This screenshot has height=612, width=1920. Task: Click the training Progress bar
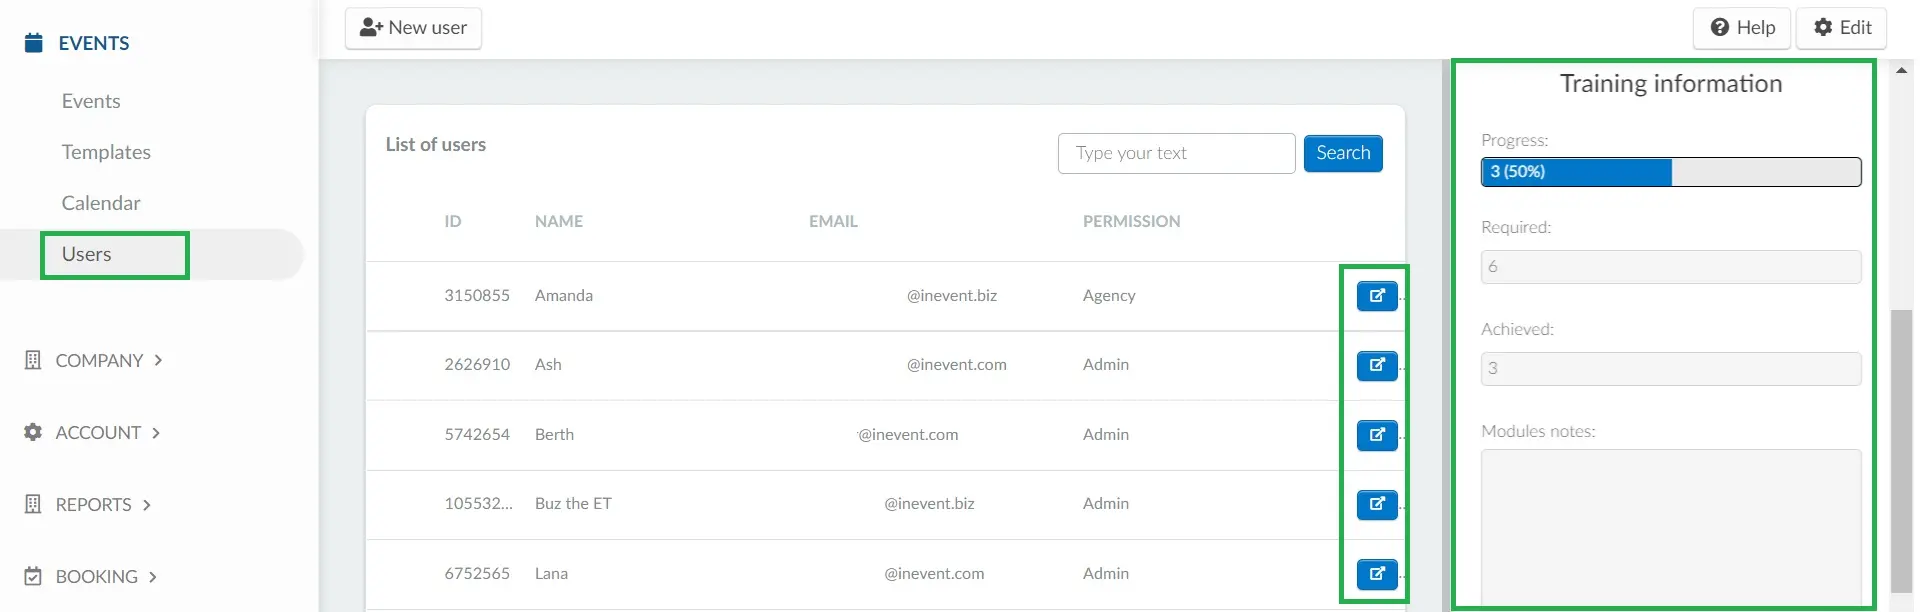tap(1671, 172)
